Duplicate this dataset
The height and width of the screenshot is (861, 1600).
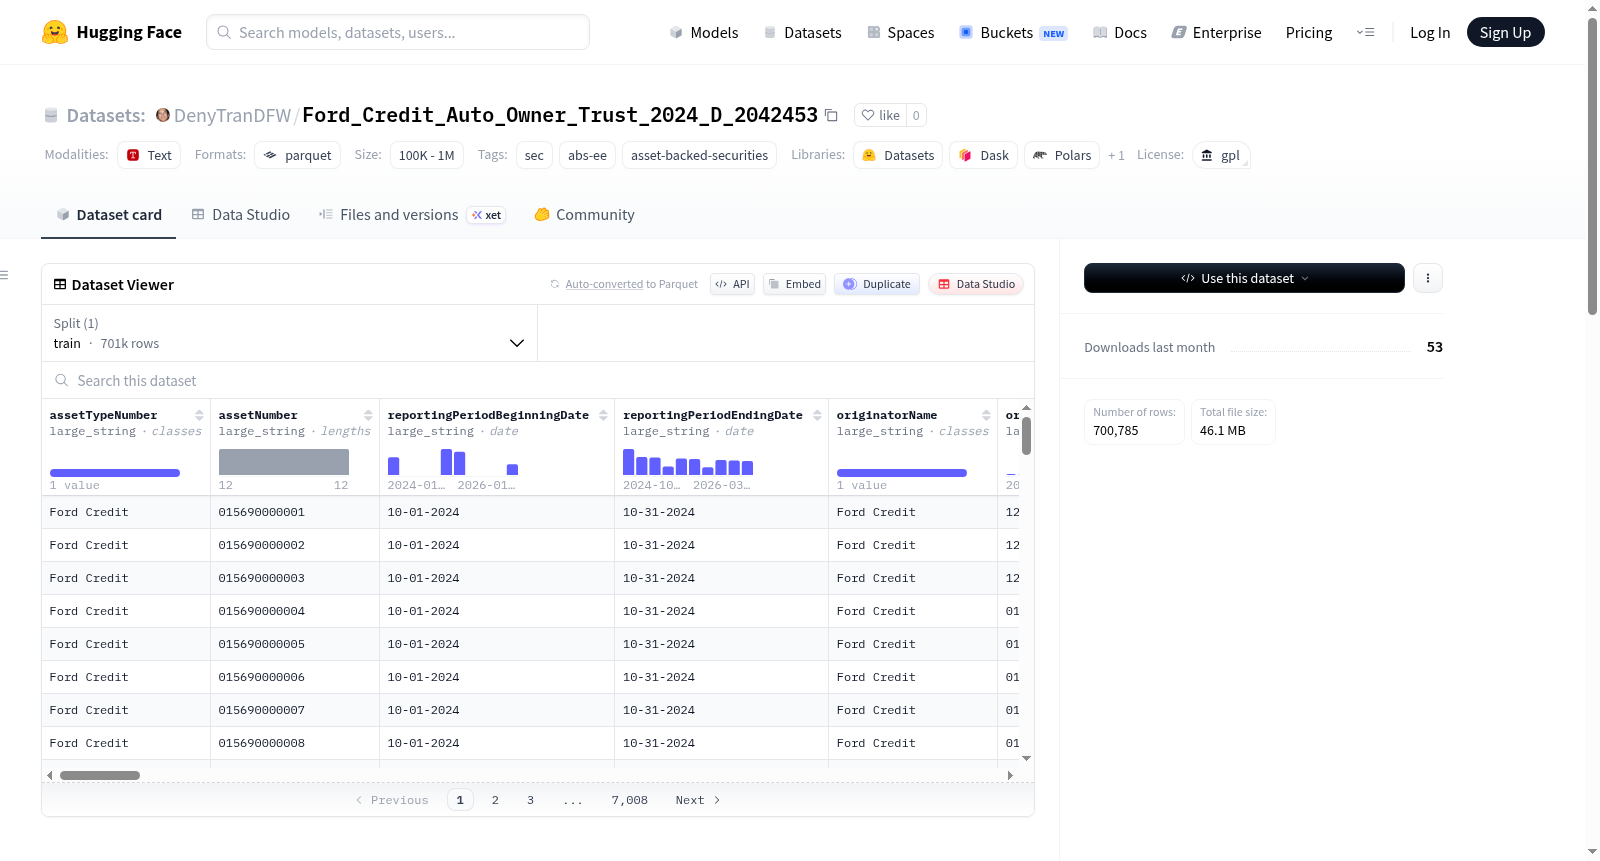[877, 284]
